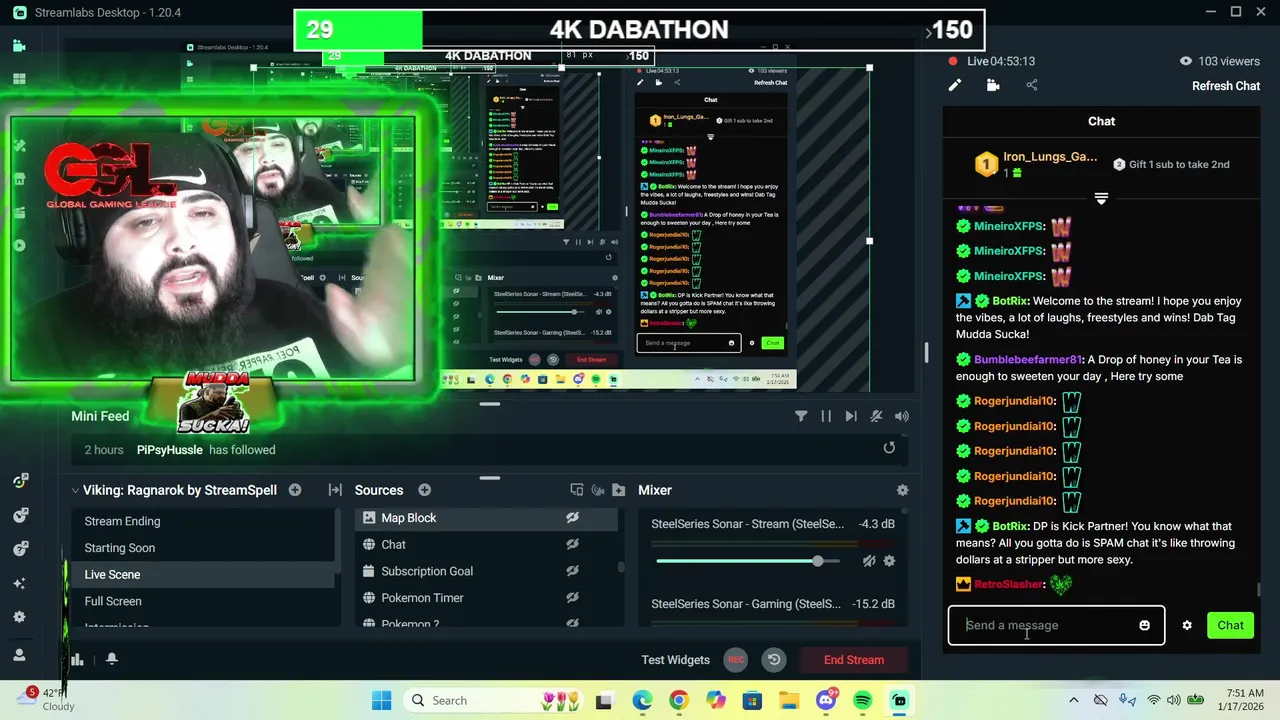1280x720 pixels.
Task: Open the layout grid icon in the sidebar
Action: click(19, 79)
